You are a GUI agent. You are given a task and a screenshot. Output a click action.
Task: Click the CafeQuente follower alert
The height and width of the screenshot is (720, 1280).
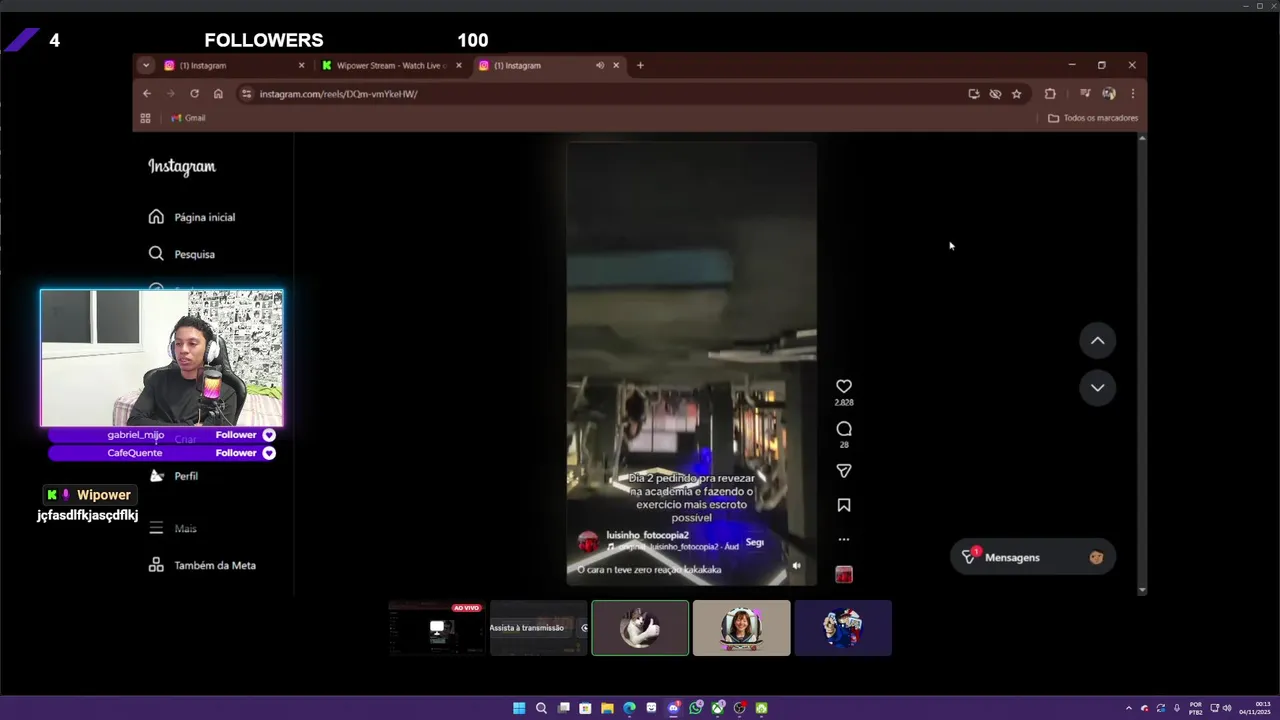pyautogui.click(x=162, y=453)
